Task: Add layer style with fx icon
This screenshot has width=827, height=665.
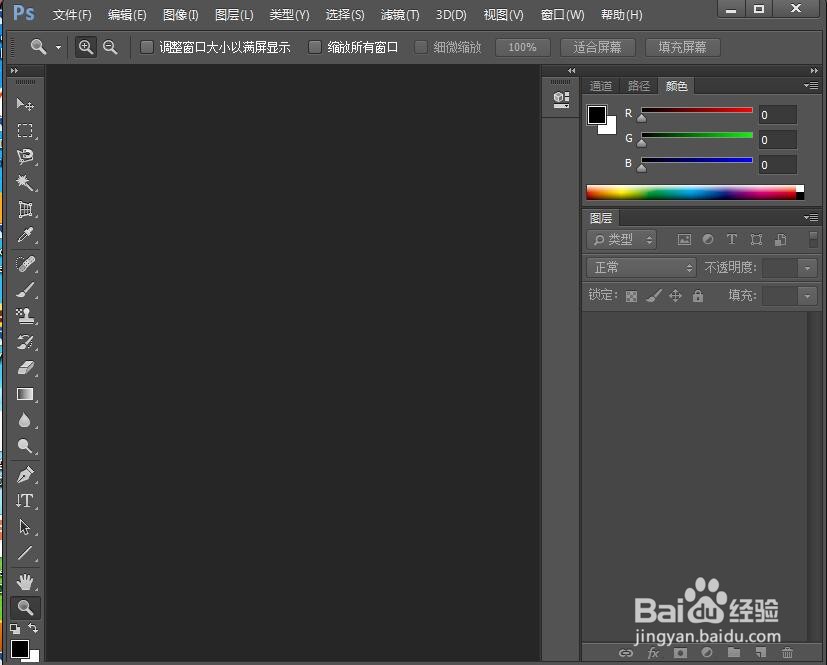Action: click(653, 653)
